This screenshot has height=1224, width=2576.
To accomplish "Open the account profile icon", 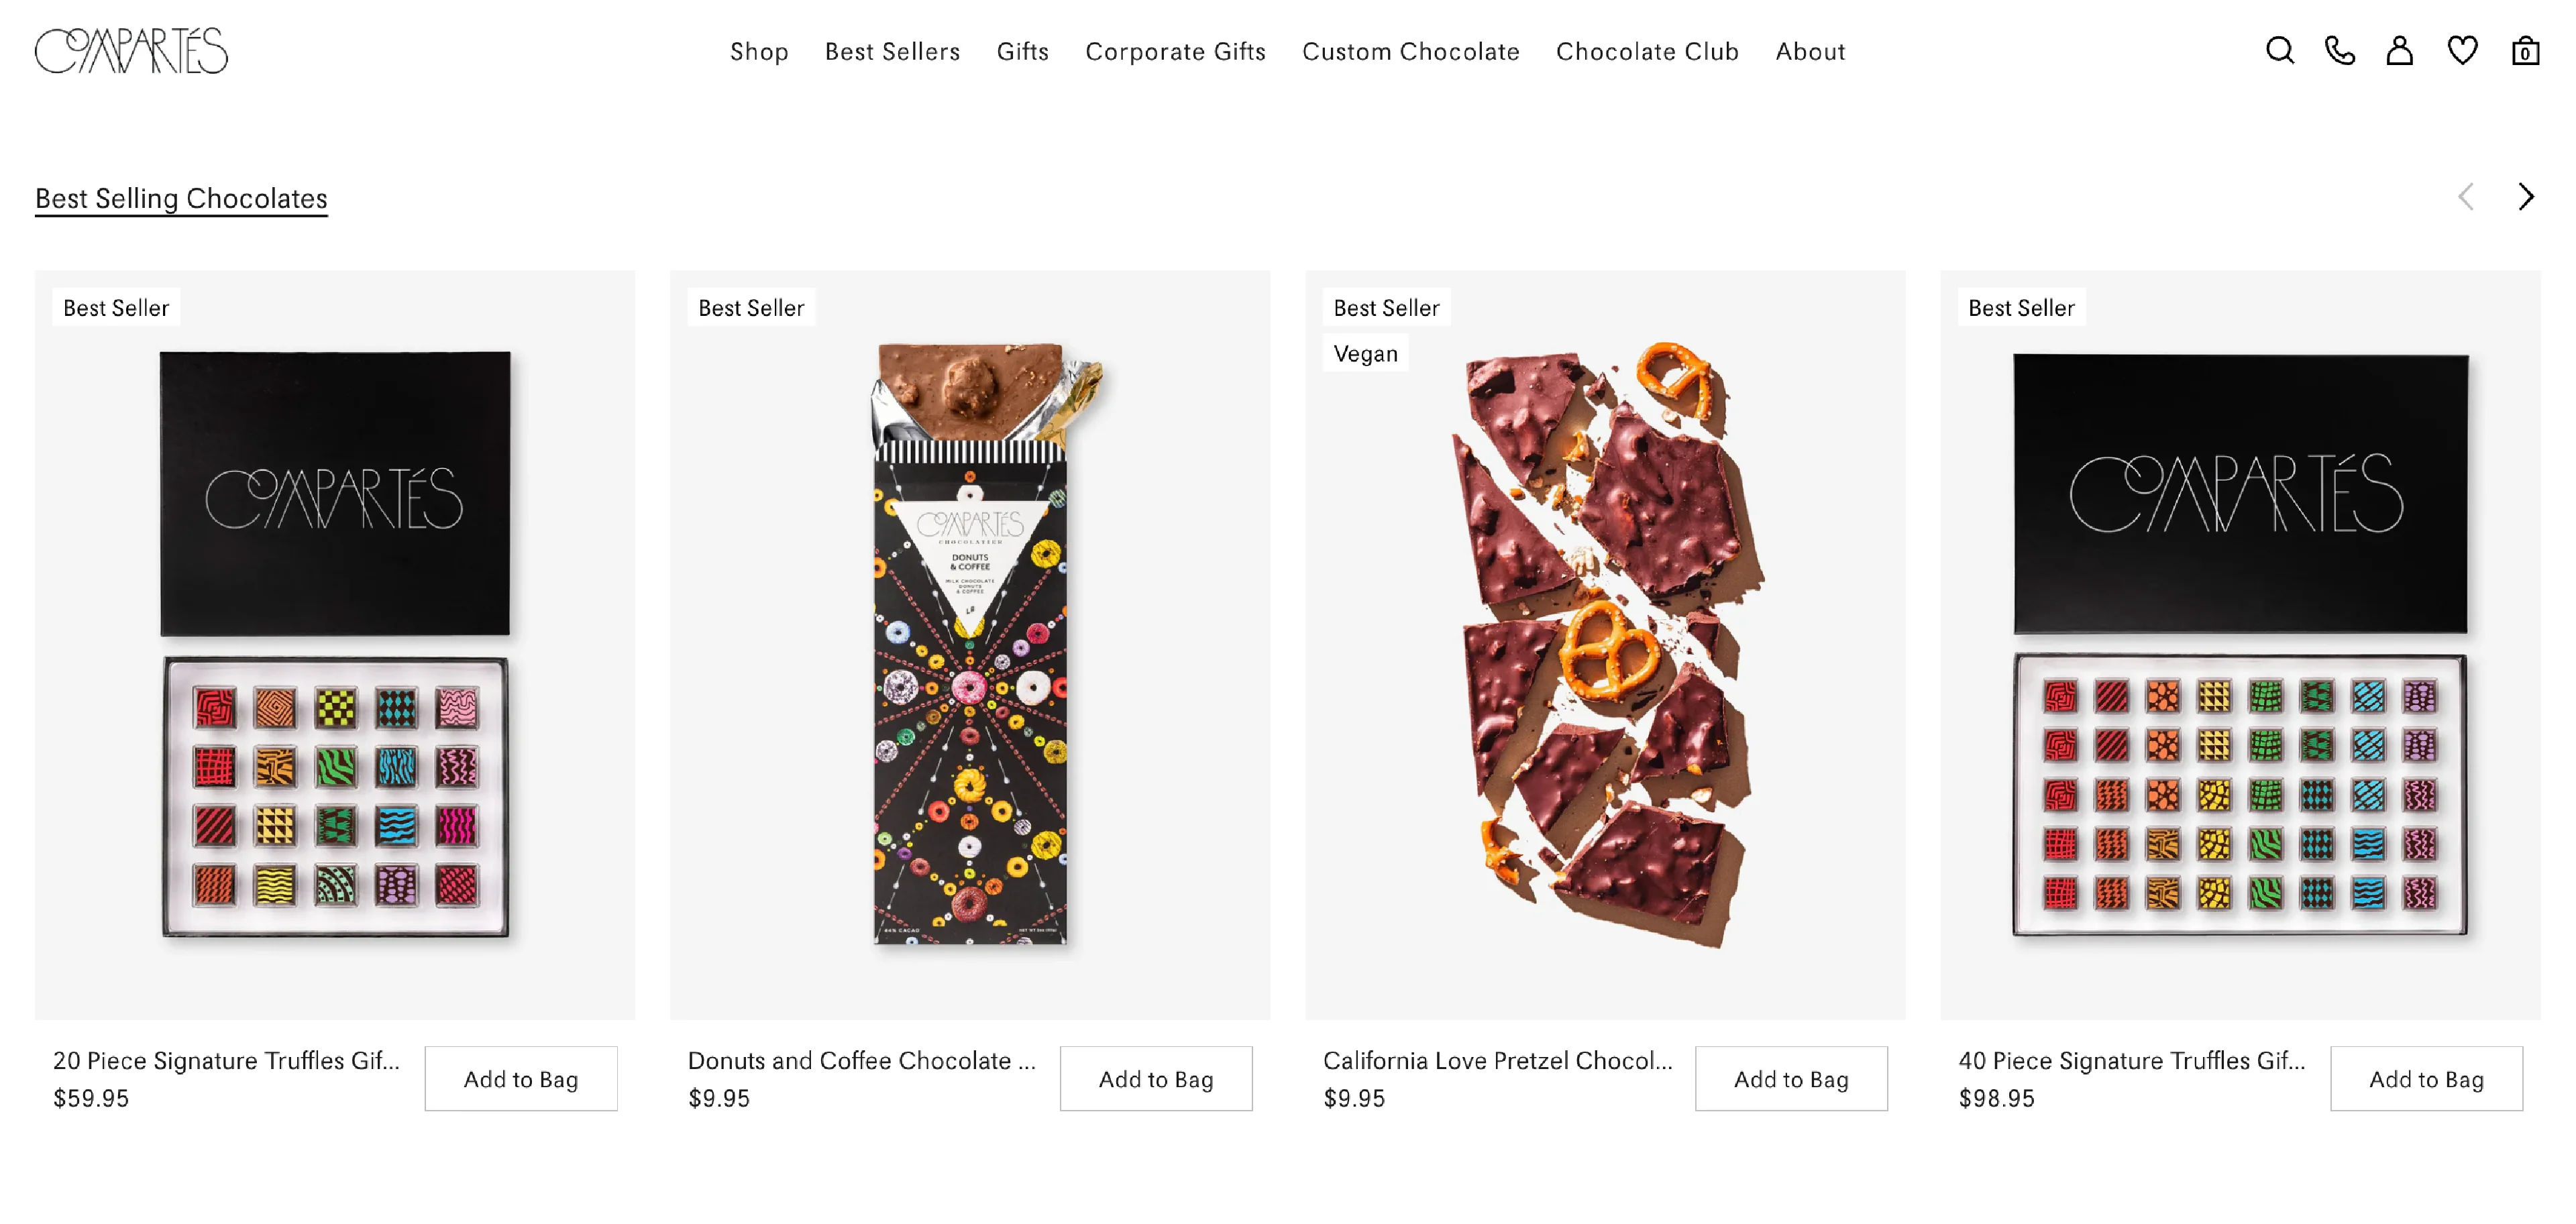I will (x=2400, y=51).
